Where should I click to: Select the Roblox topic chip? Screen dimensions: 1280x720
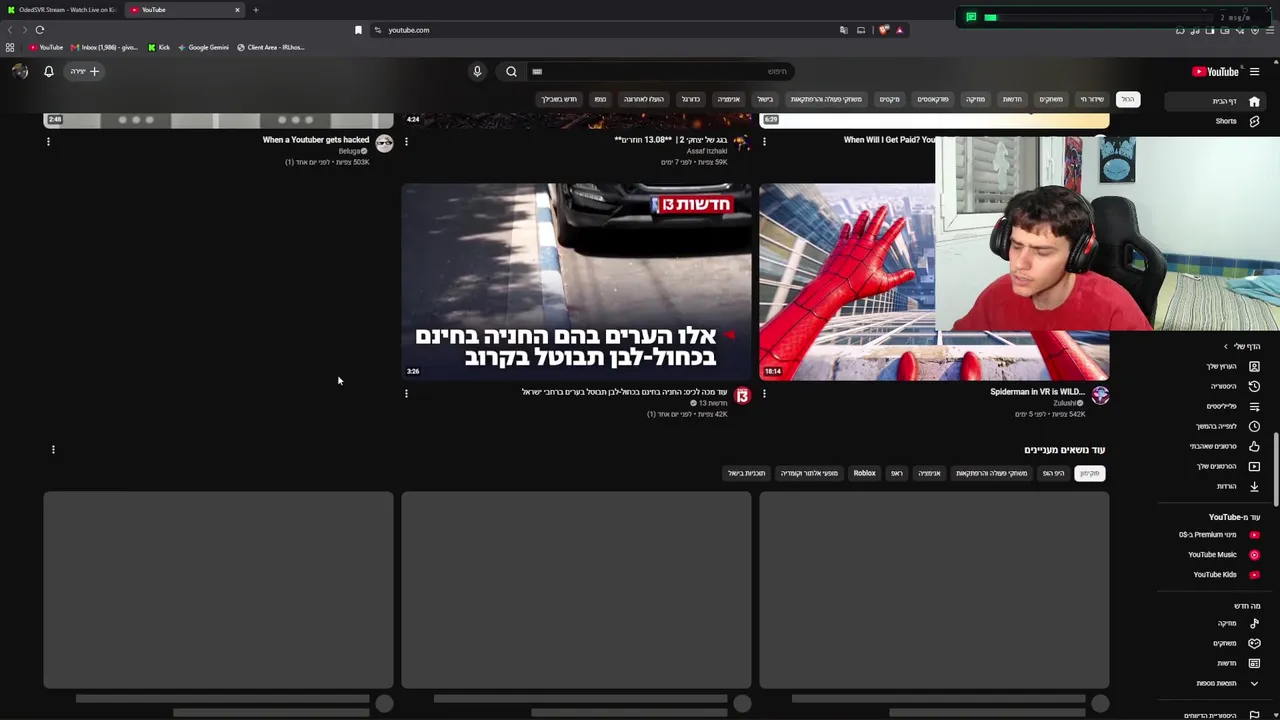point(864,473)
